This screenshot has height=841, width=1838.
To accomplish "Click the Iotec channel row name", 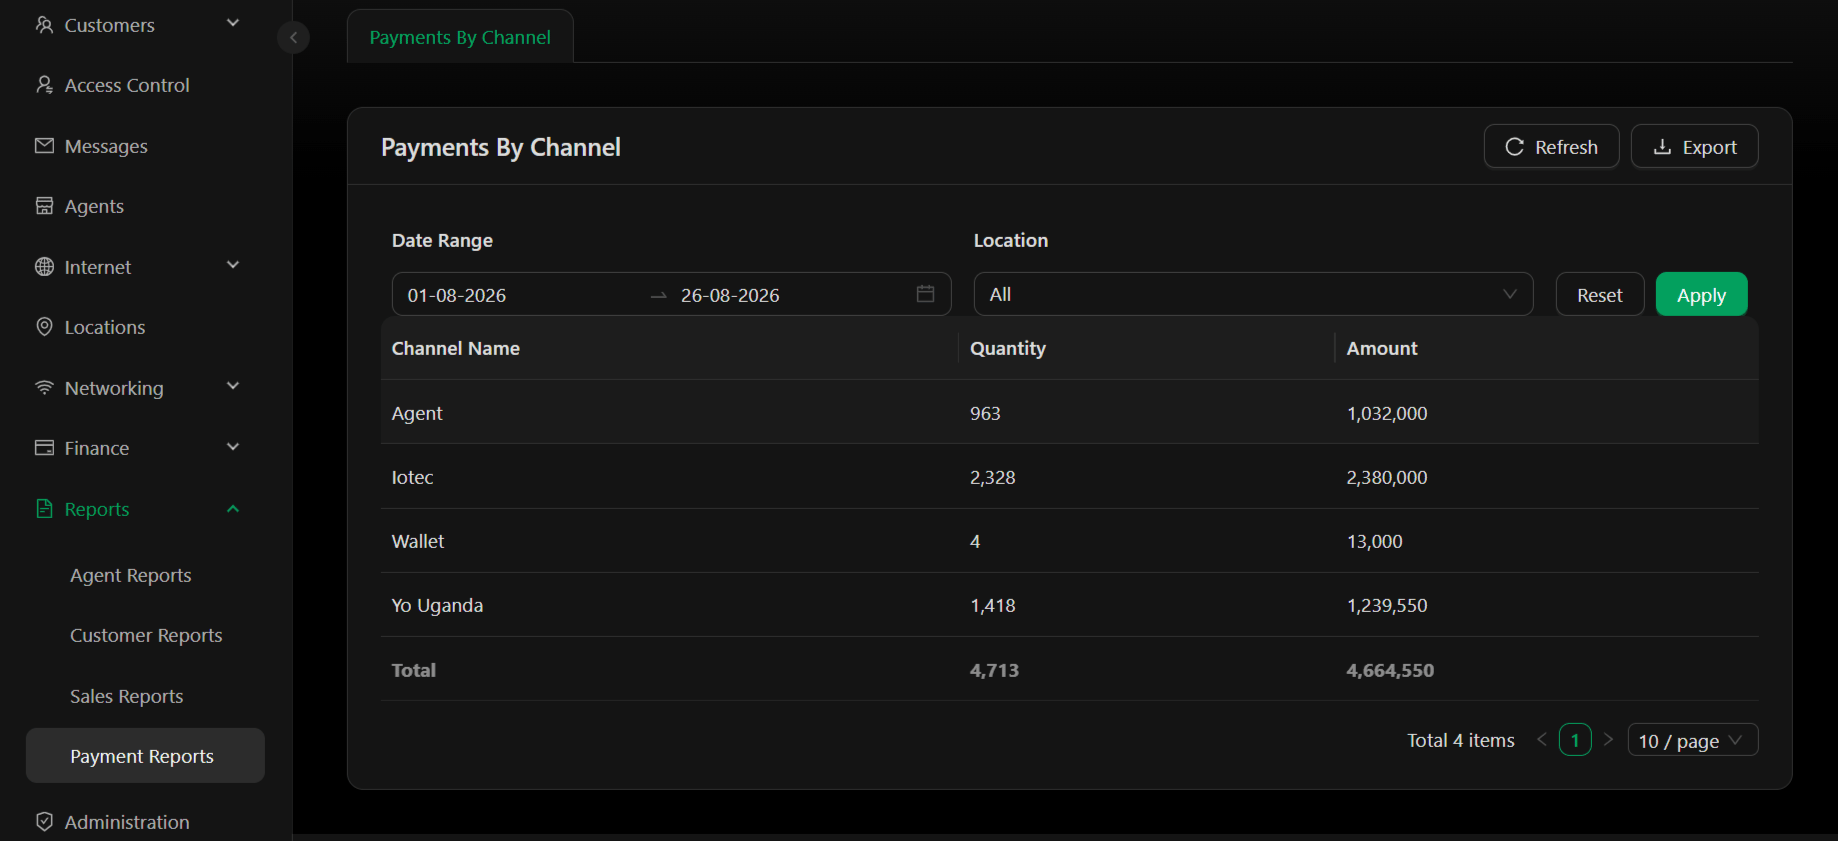I will pos(412,477).
